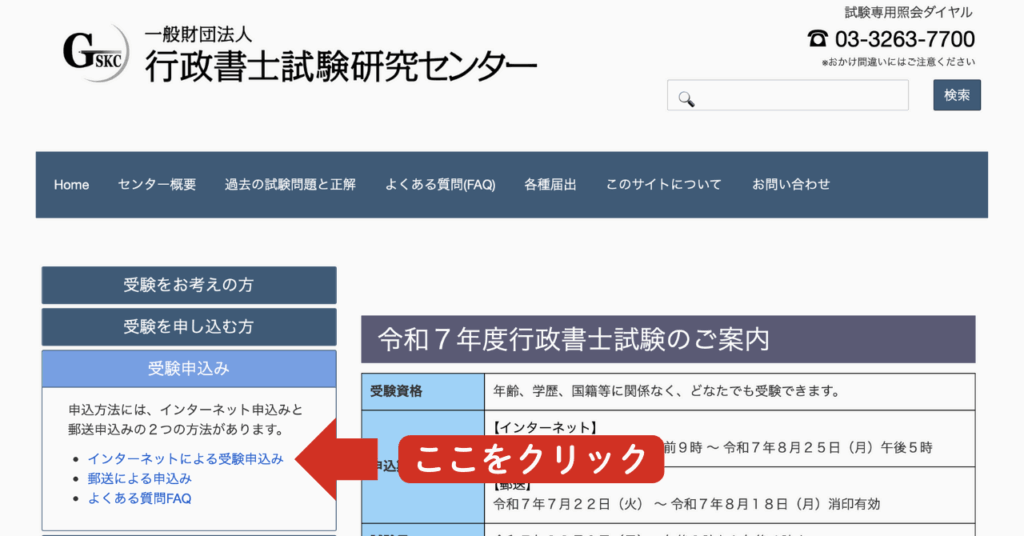1024x536 pixels.
Task: Open the Home menu item
Action: (71, 185)
